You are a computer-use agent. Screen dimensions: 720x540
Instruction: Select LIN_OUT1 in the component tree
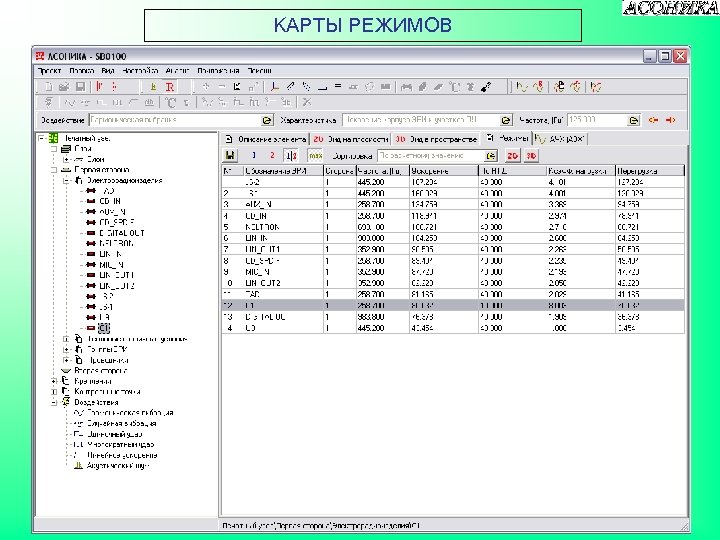point(117,275)
